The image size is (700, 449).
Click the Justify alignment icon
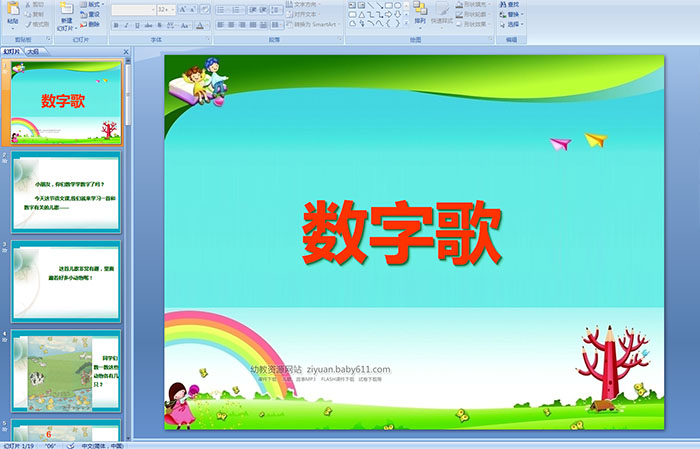pos(253,25)
